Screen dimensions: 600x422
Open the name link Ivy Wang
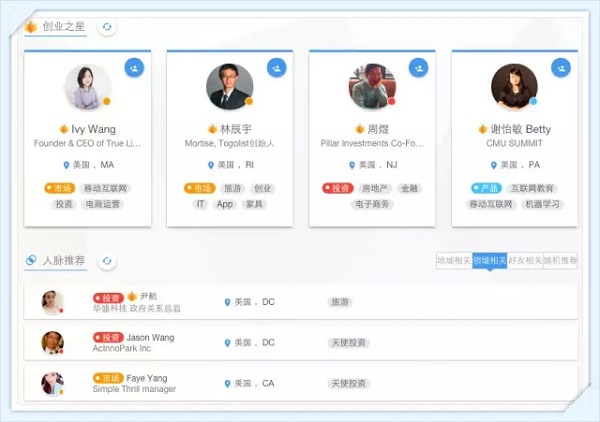click(93, 129)
